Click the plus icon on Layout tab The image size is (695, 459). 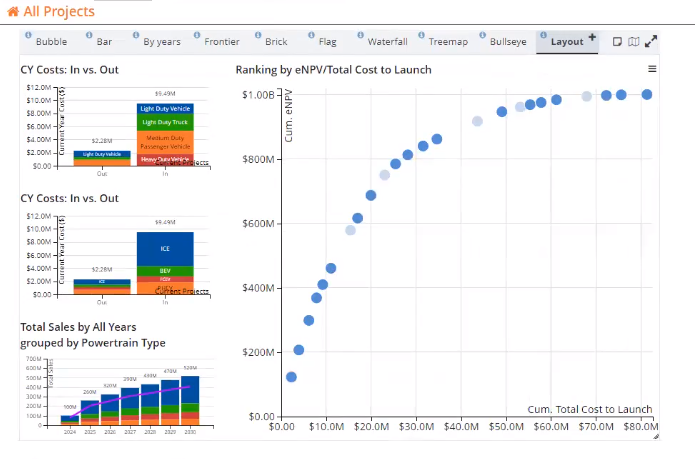[x=592, y=37]
